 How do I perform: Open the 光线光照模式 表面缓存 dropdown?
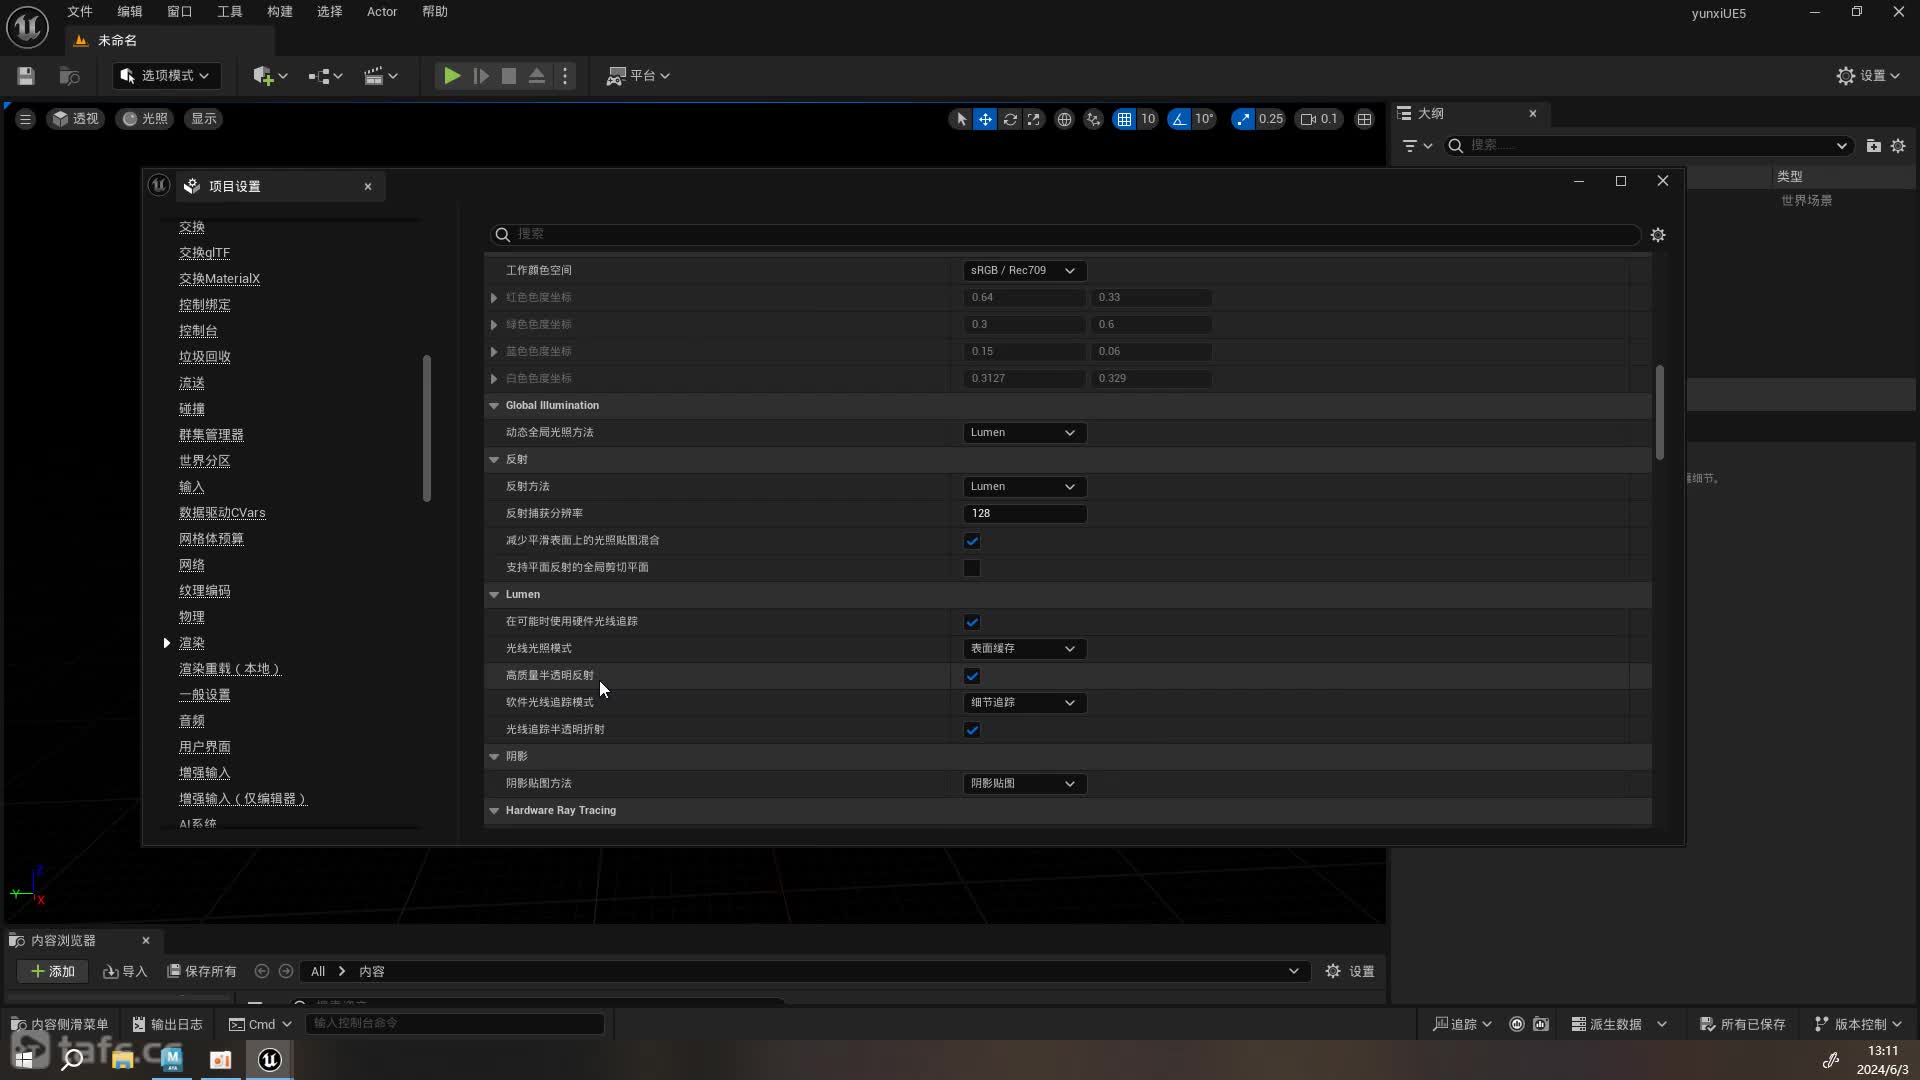(x=1024, y=649)
